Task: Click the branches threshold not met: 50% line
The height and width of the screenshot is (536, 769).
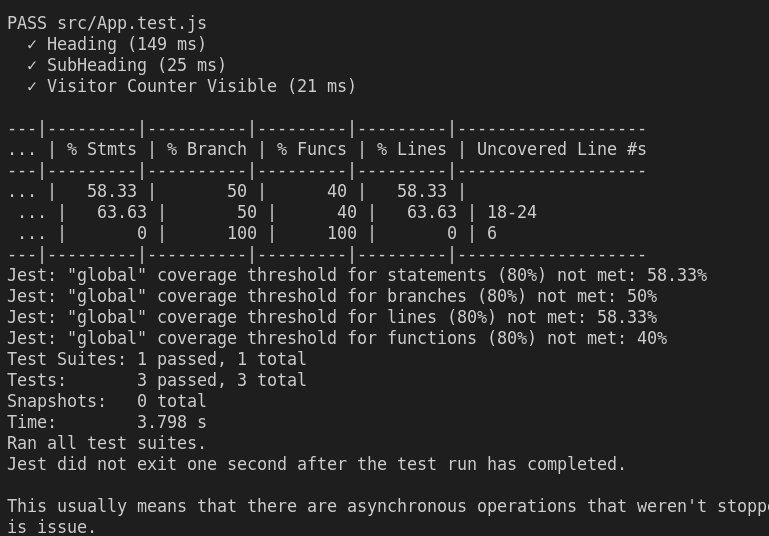Action: [332, 296]
